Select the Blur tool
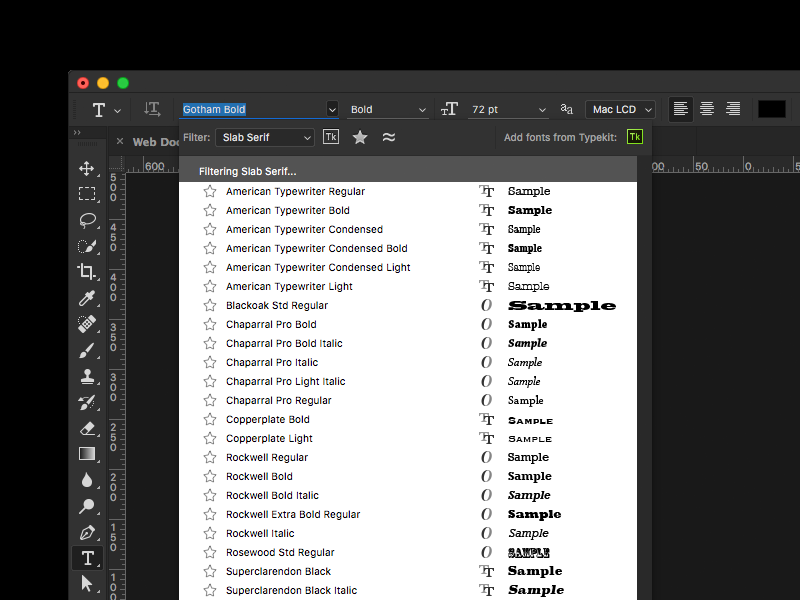 [x=87, y=480]
